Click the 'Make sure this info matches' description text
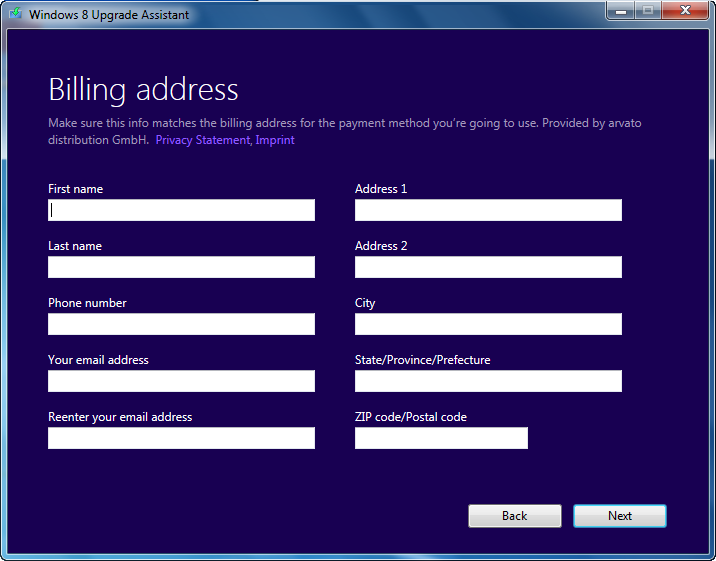This screenshot has width=716, height=561. [345, 131]
